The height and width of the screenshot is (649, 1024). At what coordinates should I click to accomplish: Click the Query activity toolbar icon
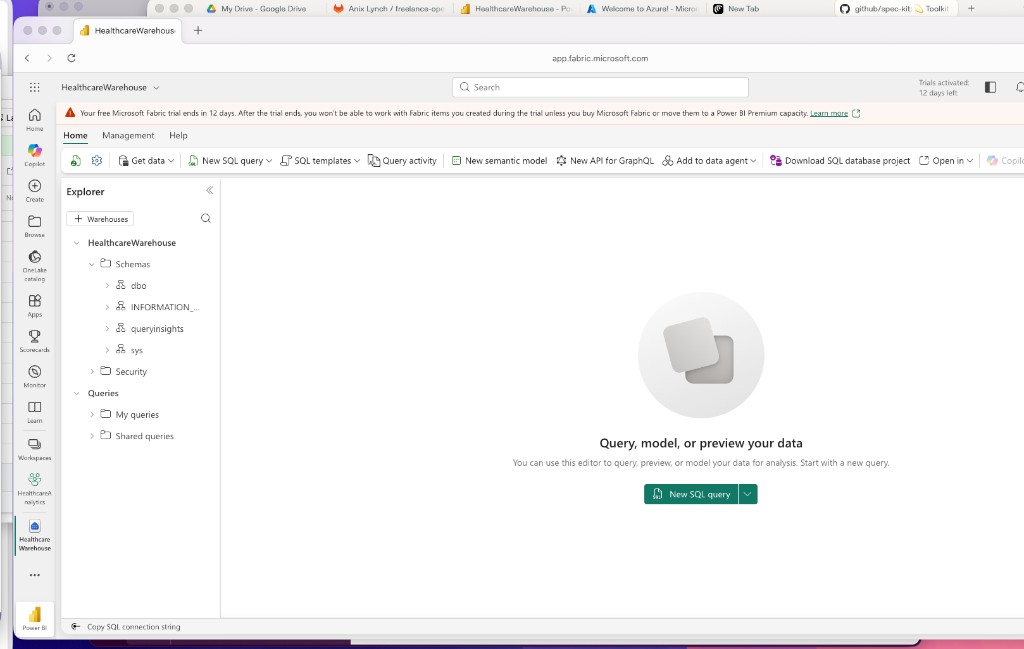[x=402, y=160]
